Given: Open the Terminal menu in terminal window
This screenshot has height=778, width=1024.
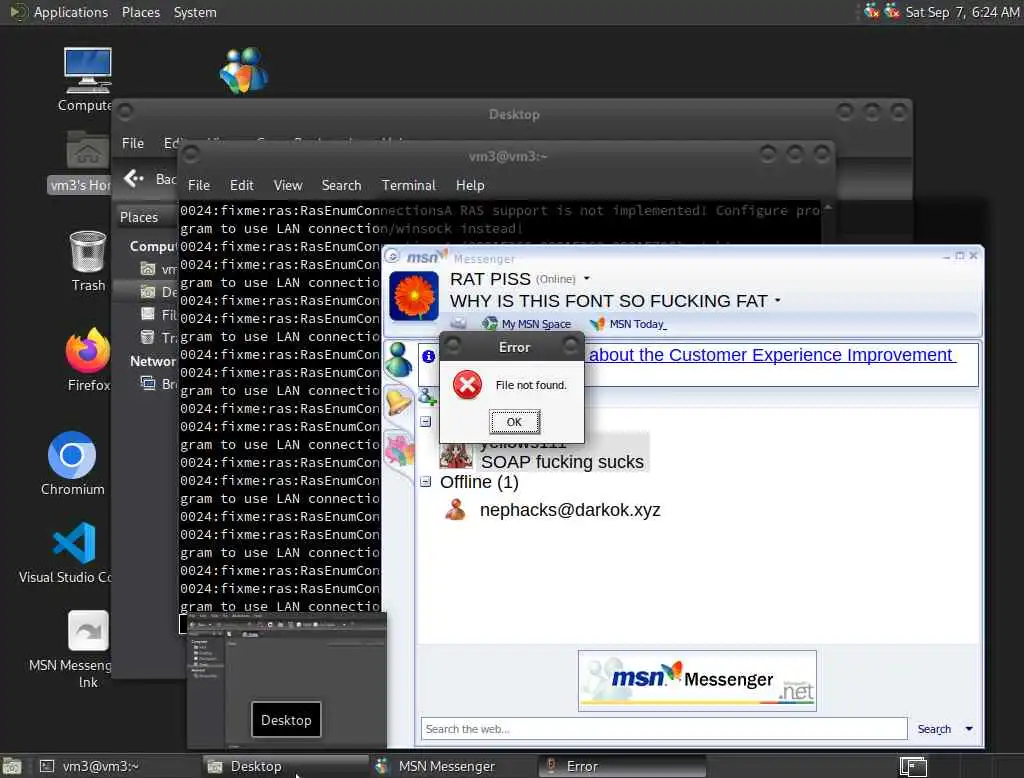Looking at the screenshot, I should (x=408, y=186).
